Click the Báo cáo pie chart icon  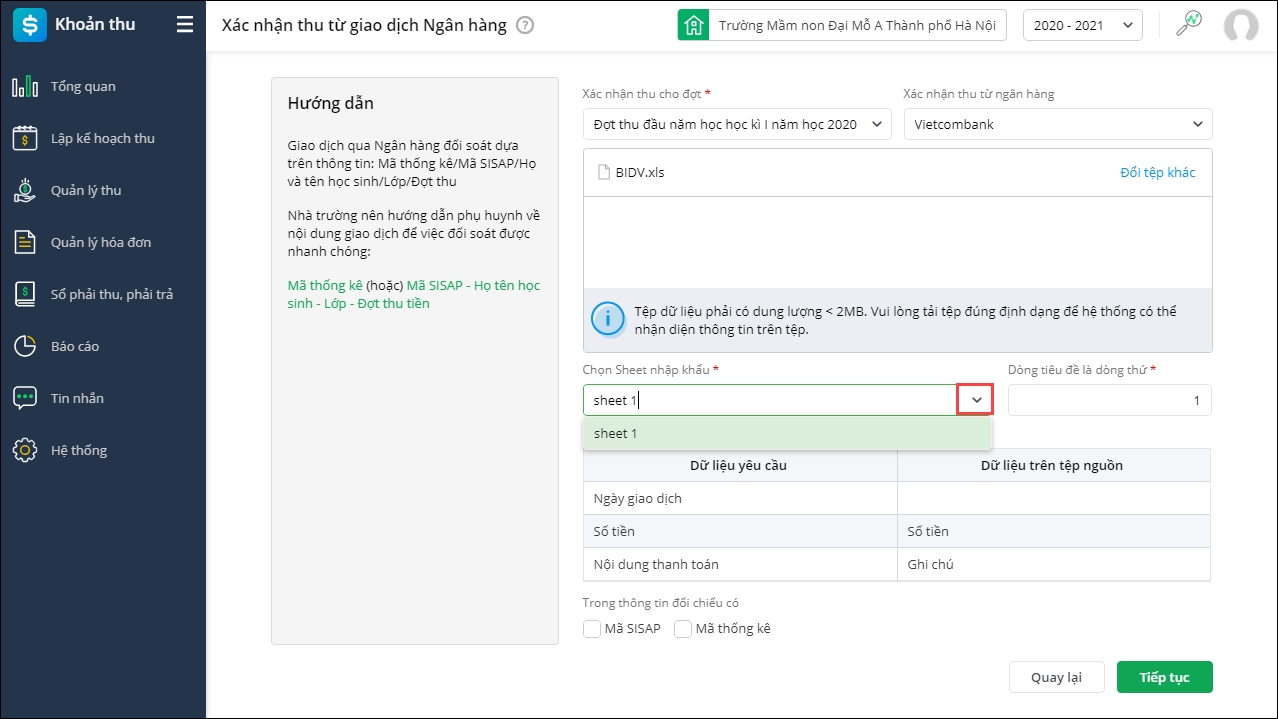click(x=25, y=347)
